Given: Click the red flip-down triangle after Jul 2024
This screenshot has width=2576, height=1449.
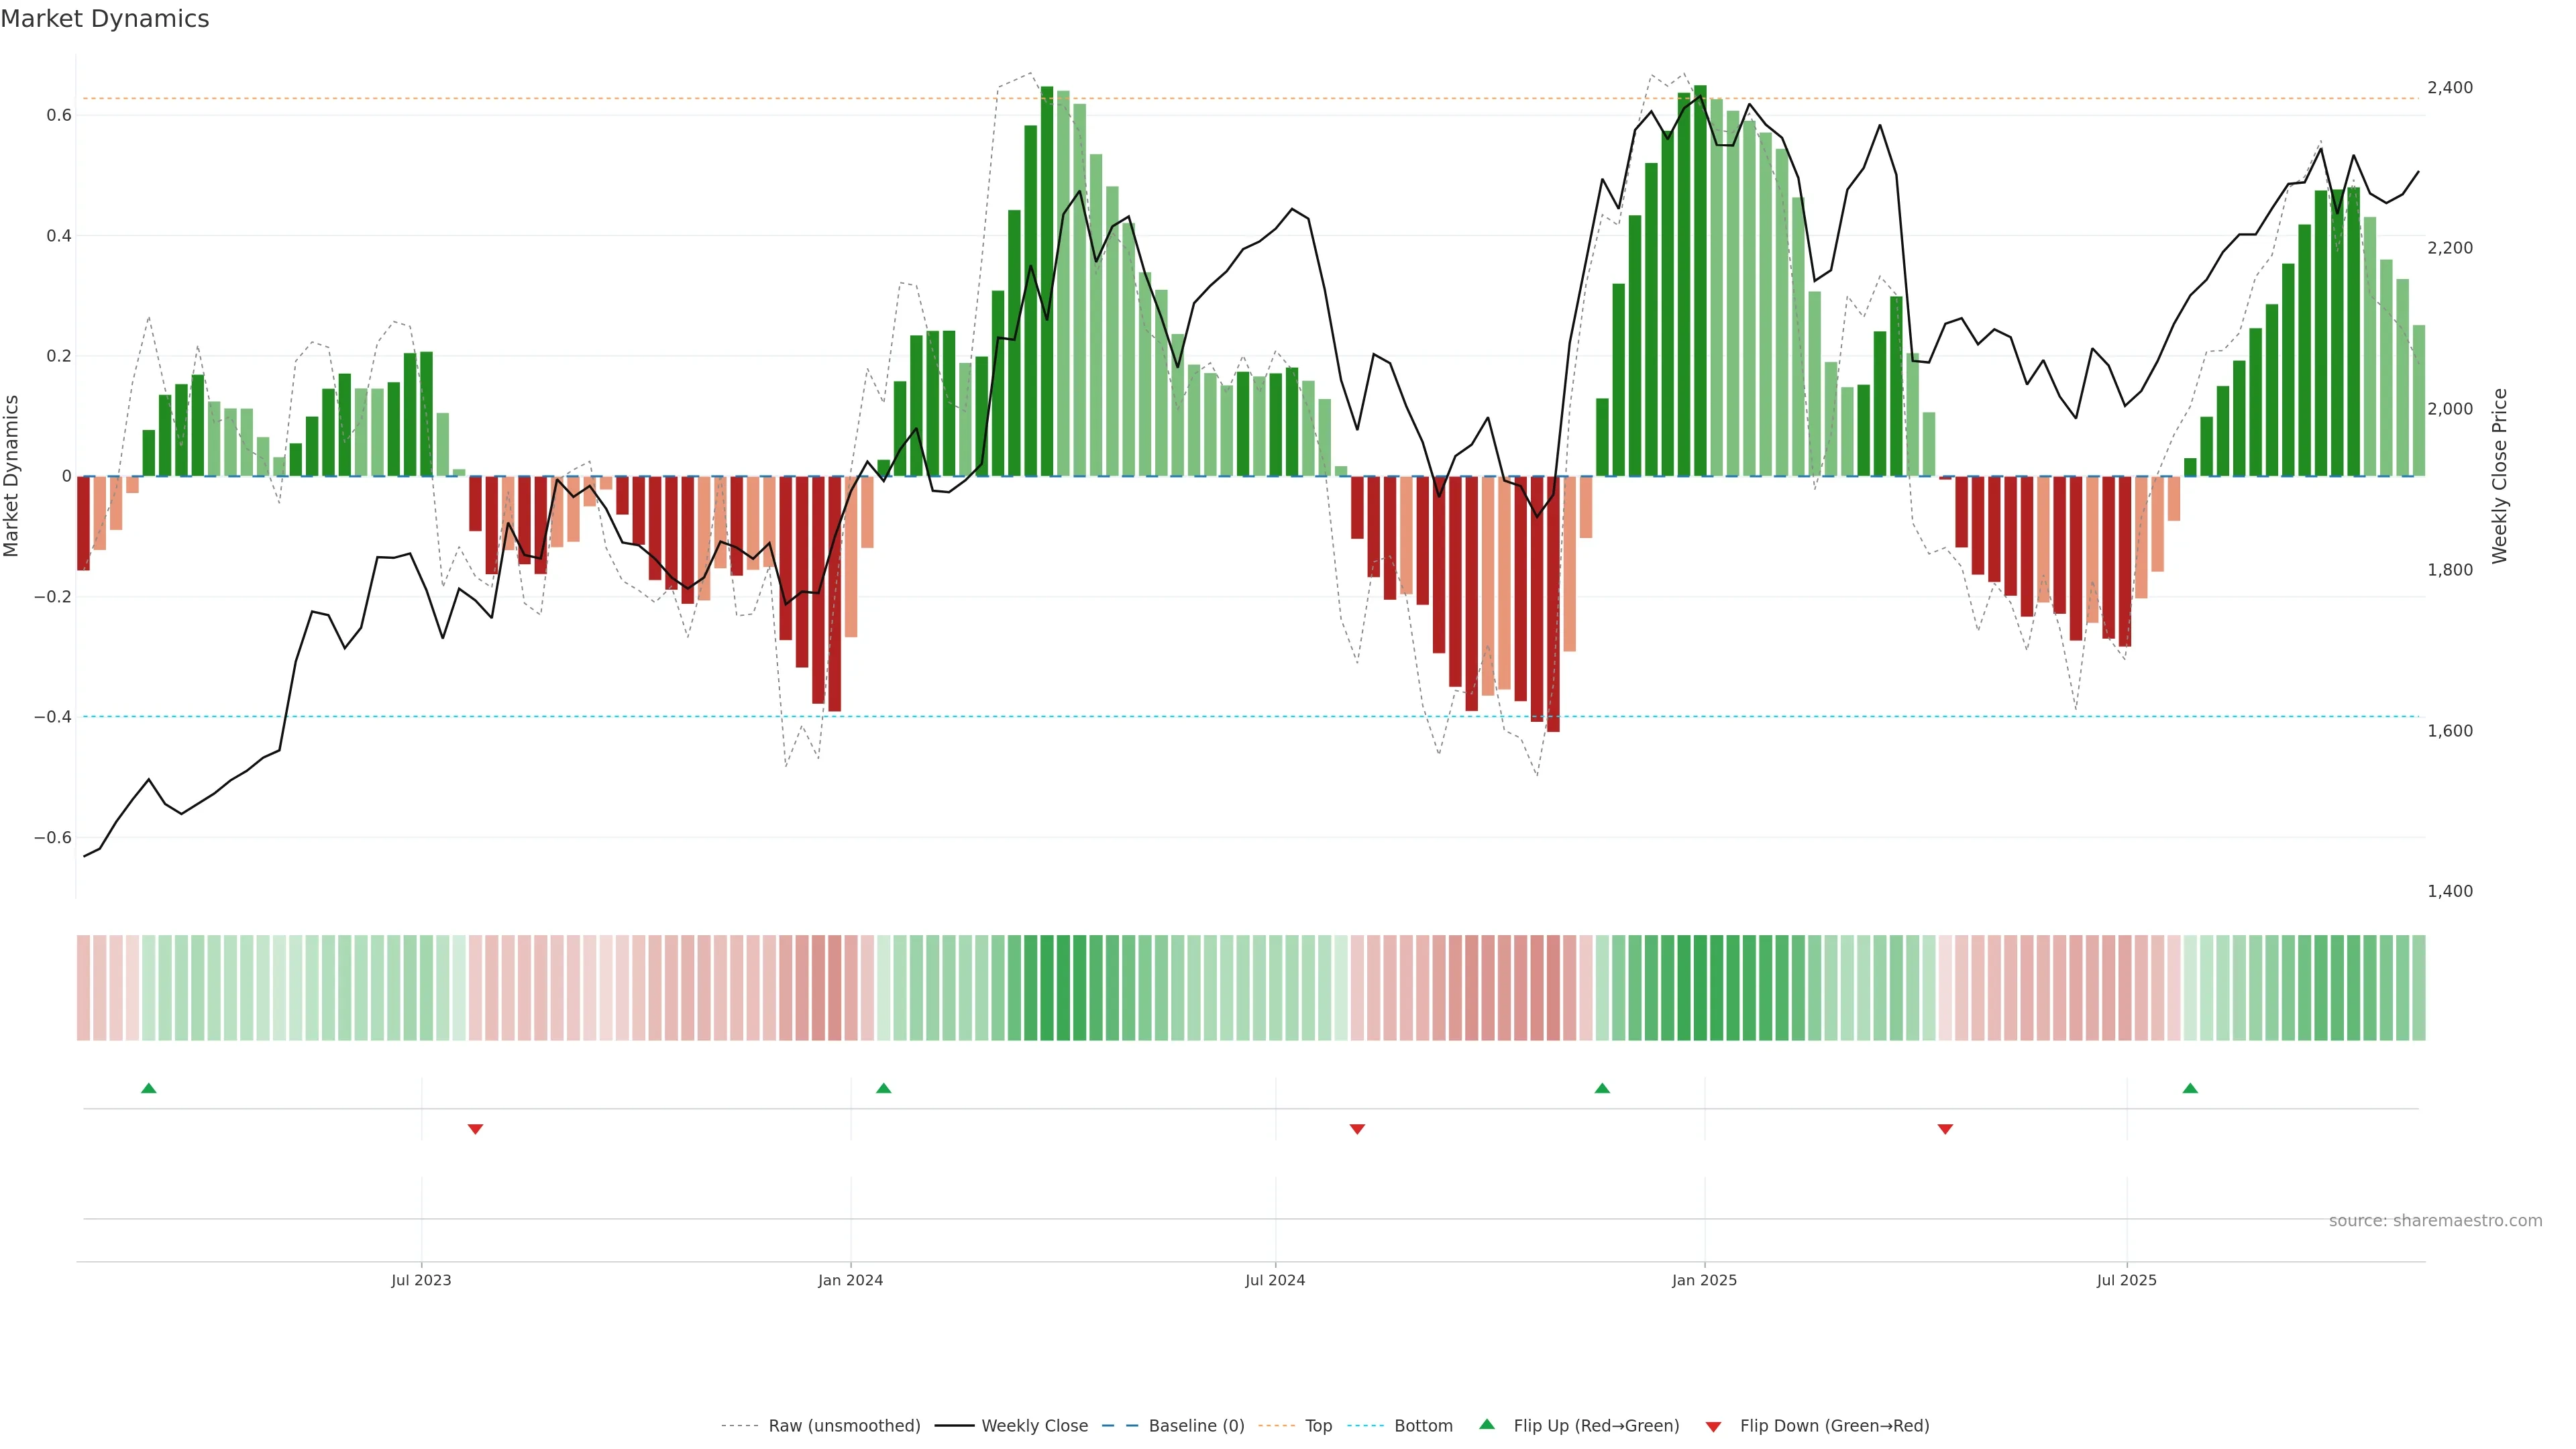Looking at the screenshot, I should tap(1357, 1129).
